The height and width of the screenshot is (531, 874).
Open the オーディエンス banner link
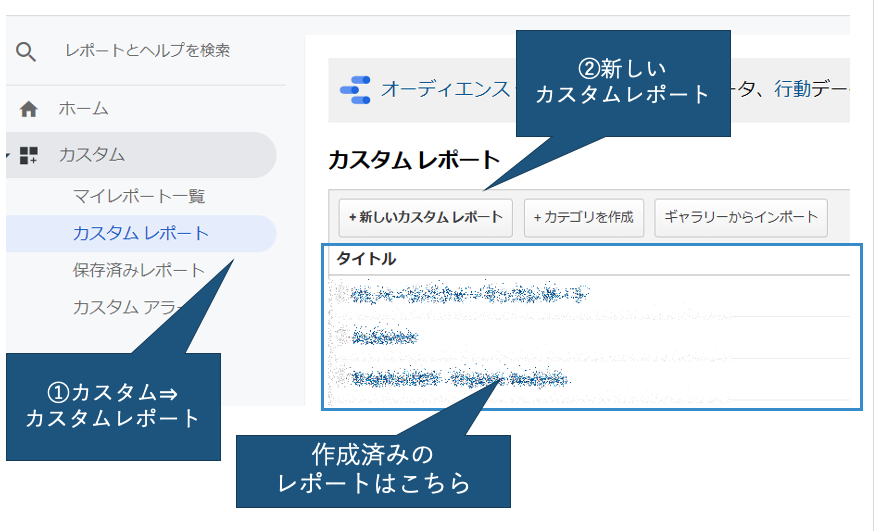445,89
